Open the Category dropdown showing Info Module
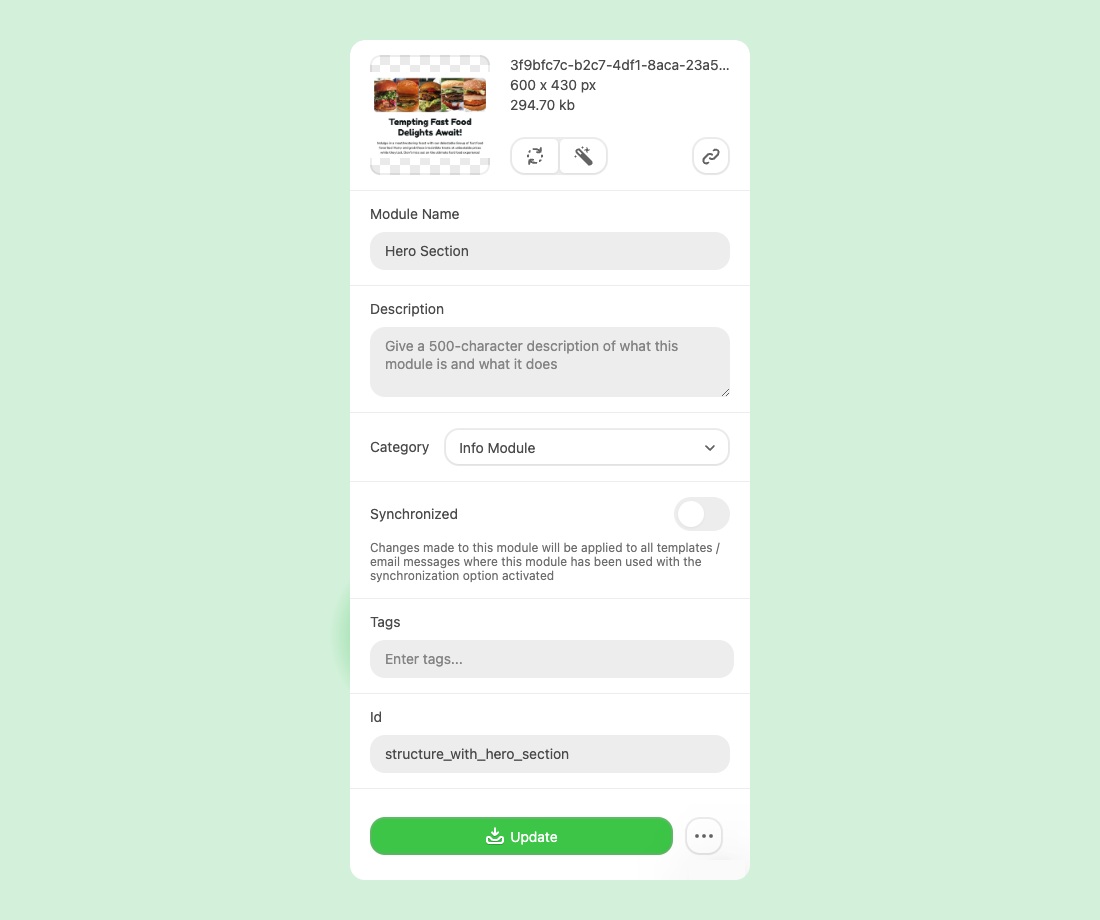1100x920 pixels. [x=586, y=448]
